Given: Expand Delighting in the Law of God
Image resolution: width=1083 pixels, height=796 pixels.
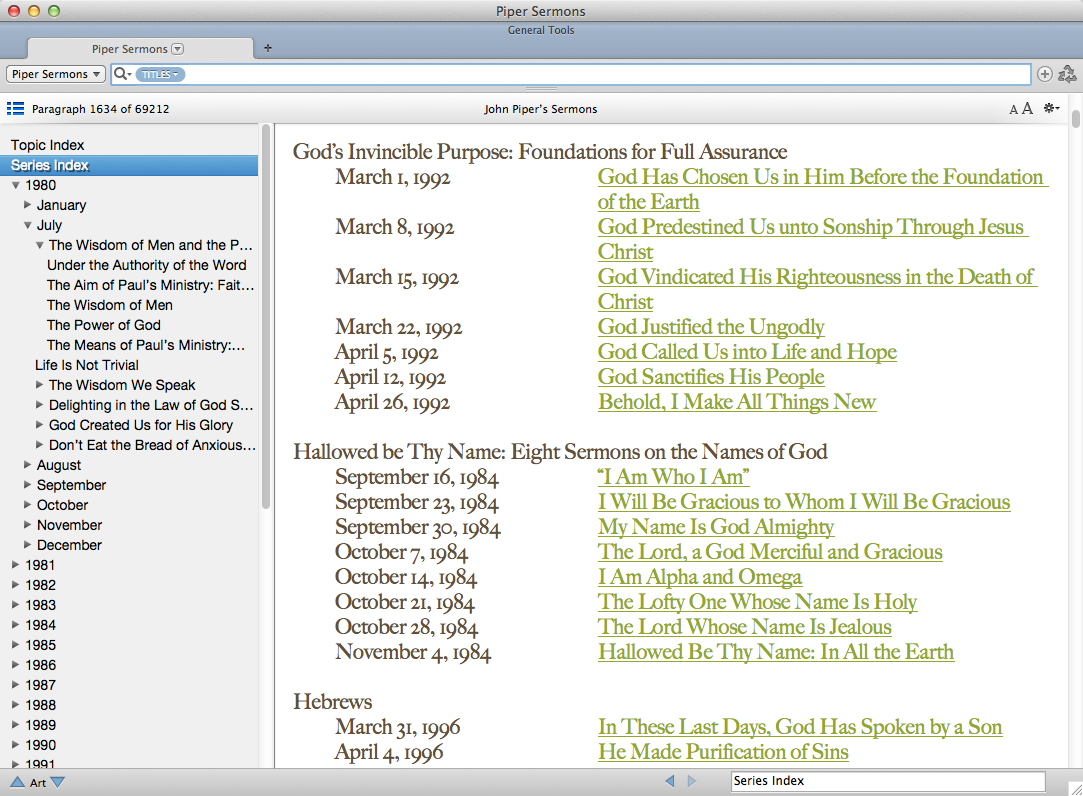Looking at the screenshot, I should (x=40, y=404).
